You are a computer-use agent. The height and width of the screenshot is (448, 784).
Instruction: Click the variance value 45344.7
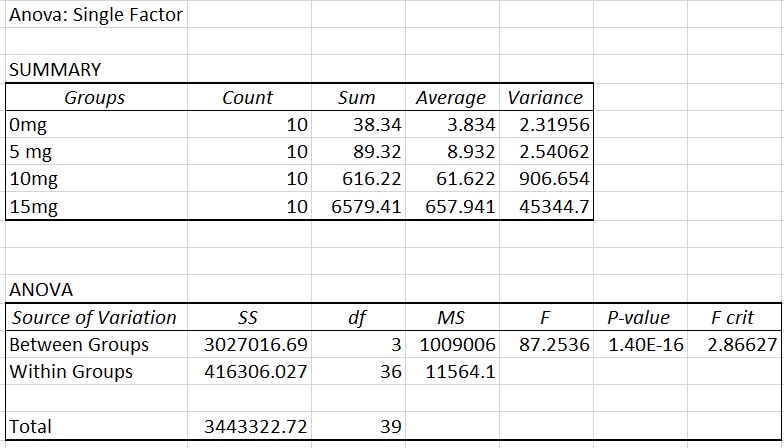pyautogui.click(x=555, y=208)
